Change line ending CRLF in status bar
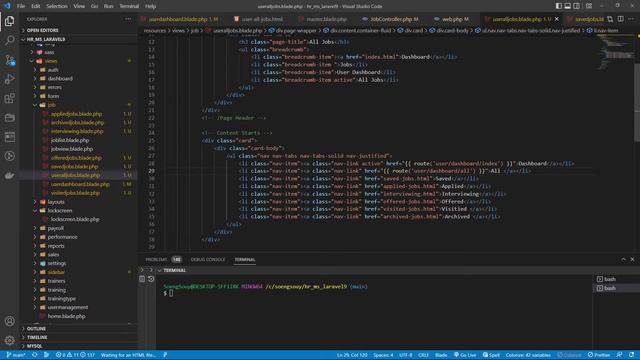The width and height of the screenshot is (640, 360). pyautogui.click(x=423, y=355)
